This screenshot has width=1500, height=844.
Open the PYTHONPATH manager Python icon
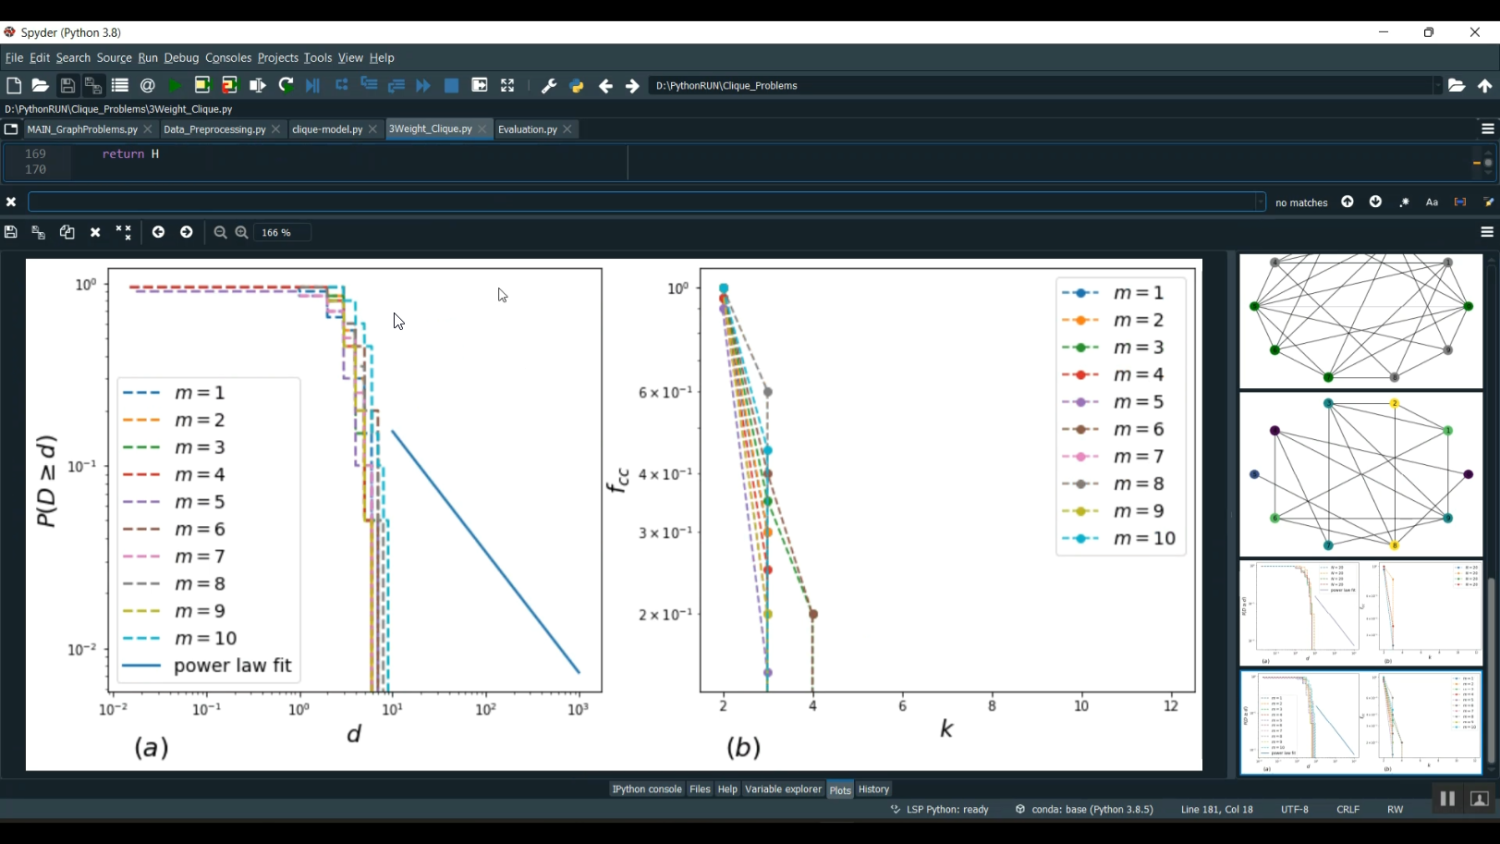click(577, 86)
